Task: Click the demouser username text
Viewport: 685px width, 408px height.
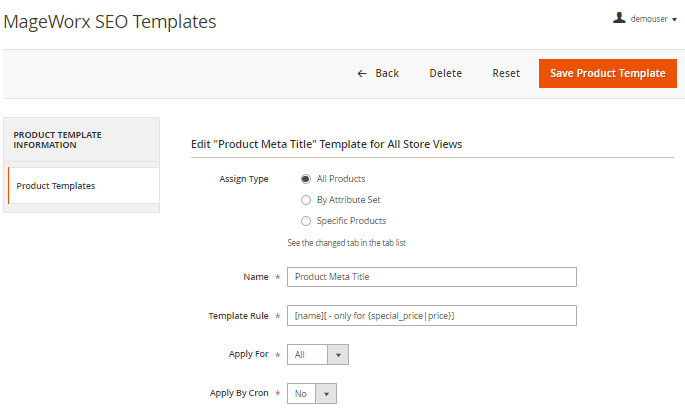Action: pos(648,19)
